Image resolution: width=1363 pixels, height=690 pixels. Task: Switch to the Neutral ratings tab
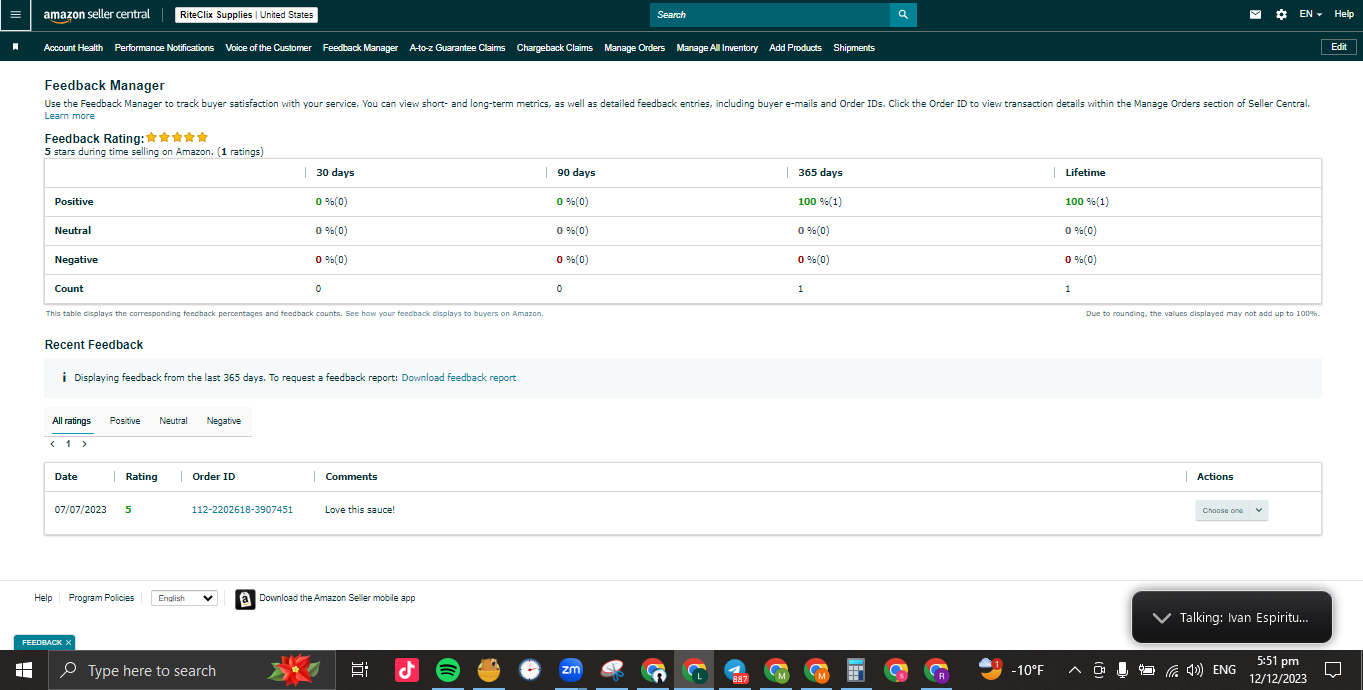tap(173, 421)
